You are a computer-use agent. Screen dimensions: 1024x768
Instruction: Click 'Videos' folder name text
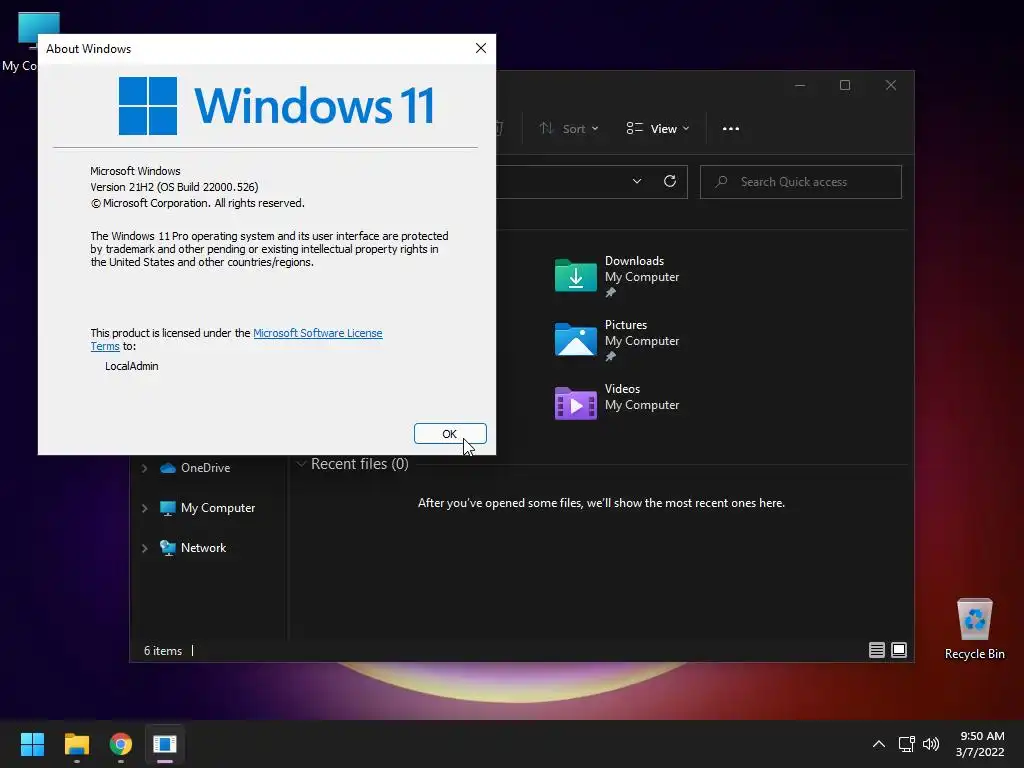[622, 389]
